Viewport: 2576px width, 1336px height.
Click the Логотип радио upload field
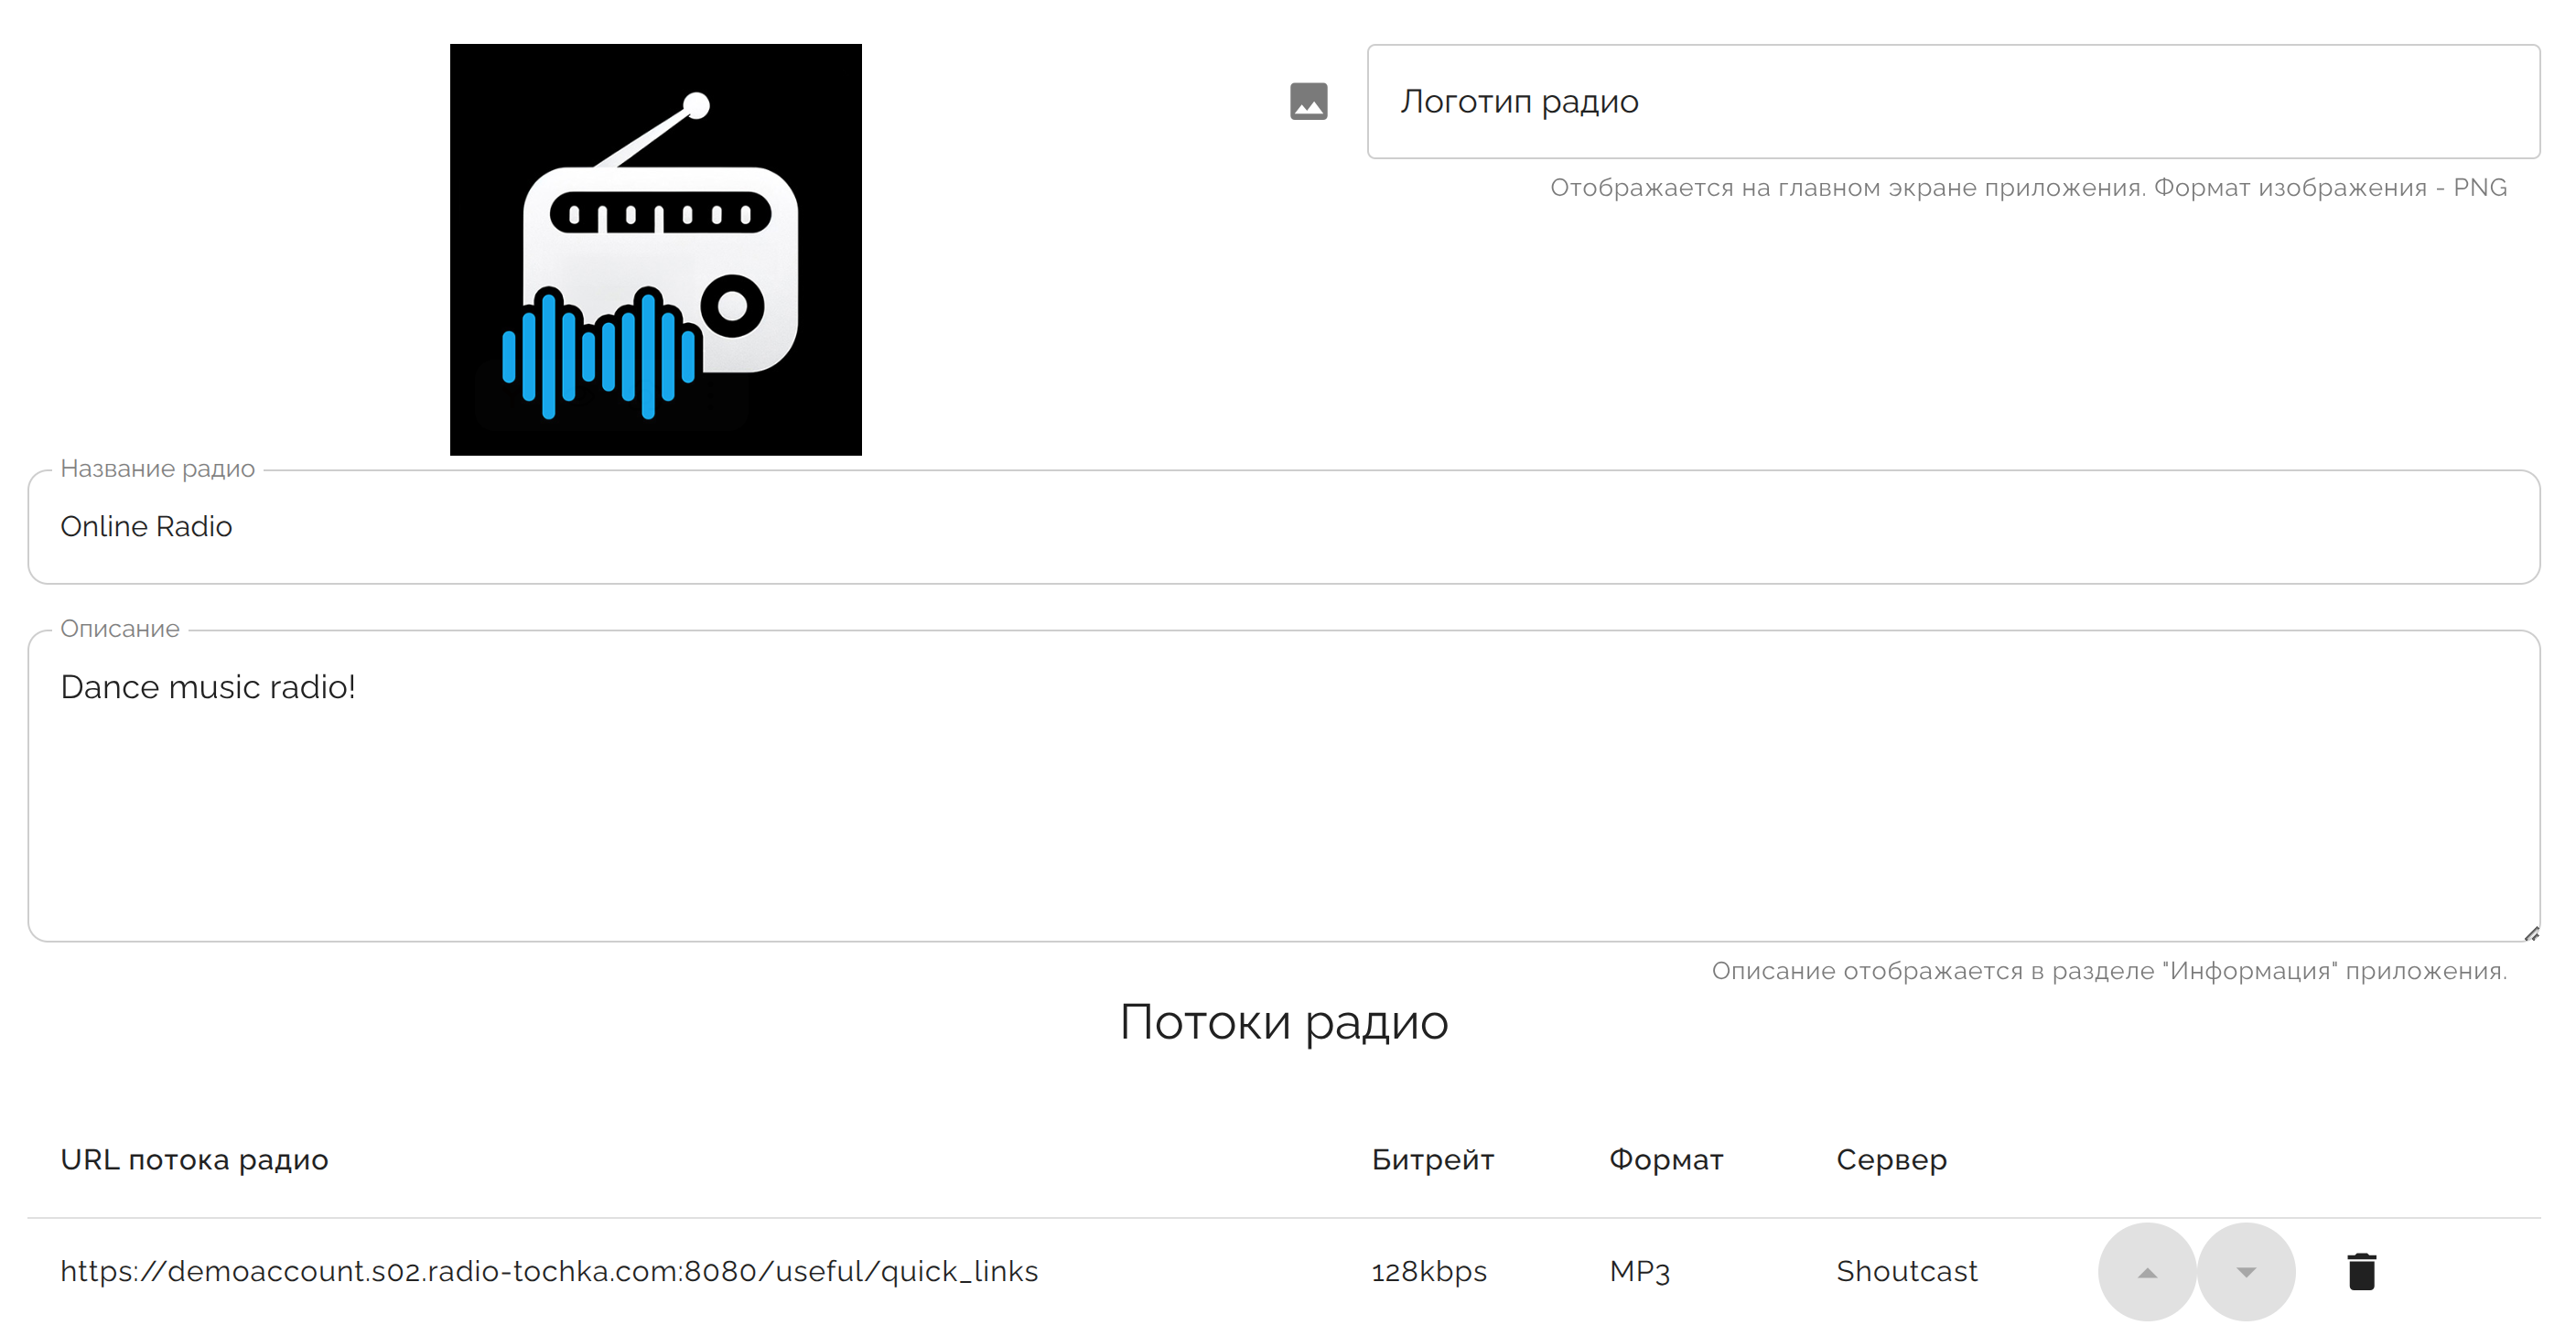1952,102
